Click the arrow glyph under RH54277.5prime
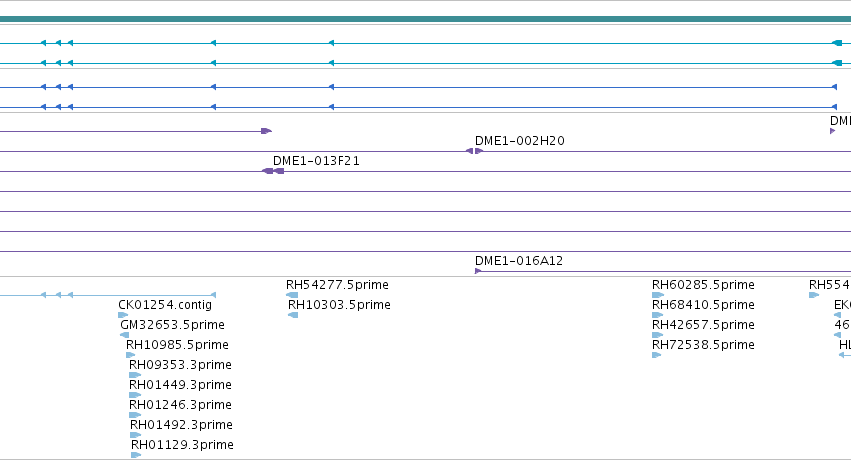This screenshot has width=851, height=460. [x=292, y=295]
